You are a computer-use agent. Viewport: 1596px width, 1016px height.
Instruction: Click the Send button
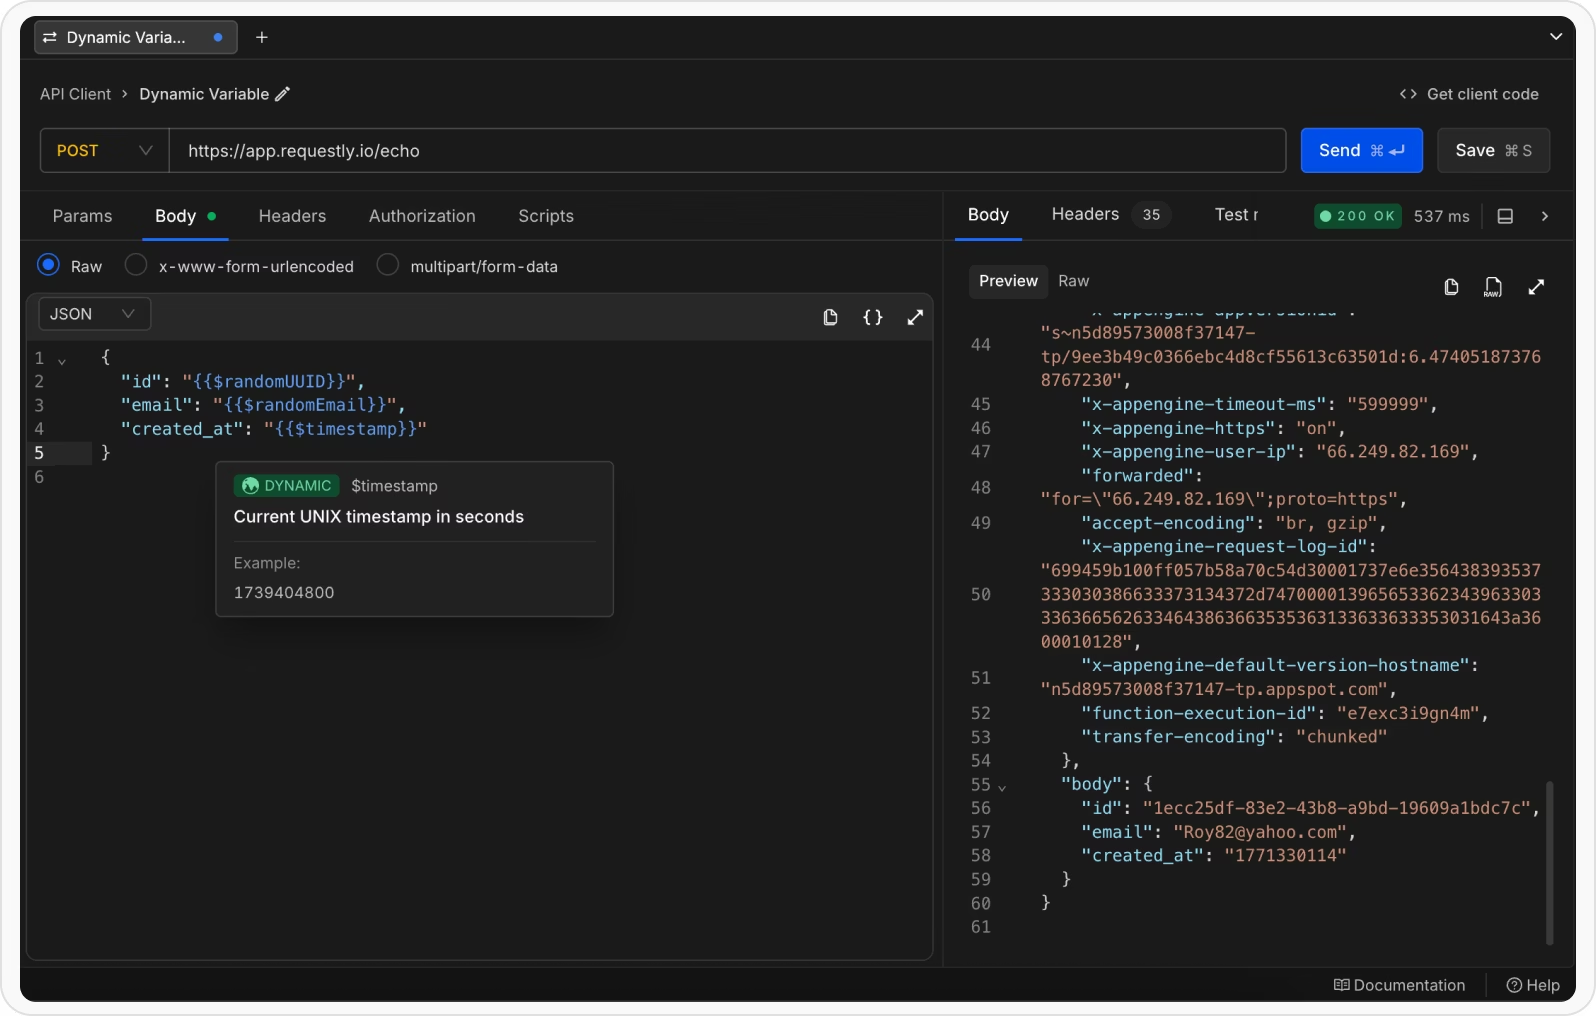1361,151
